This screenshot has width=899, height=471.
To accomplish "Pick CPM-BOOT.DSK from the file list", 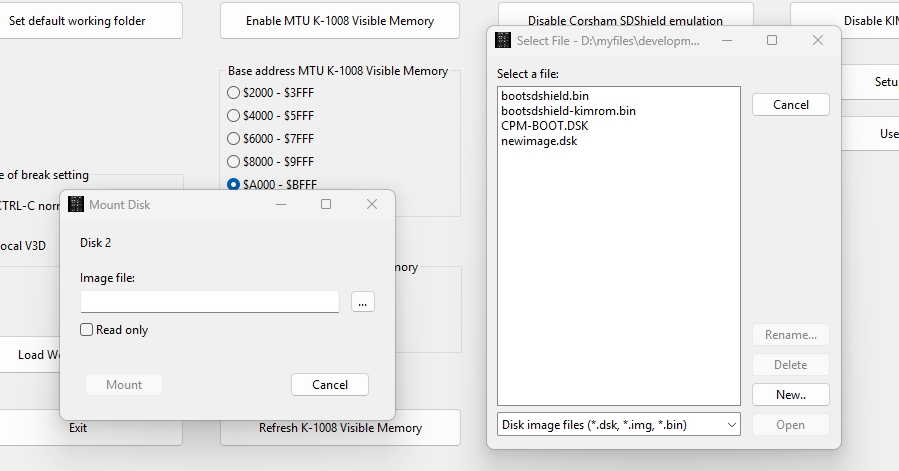I will tap(544, 126).
